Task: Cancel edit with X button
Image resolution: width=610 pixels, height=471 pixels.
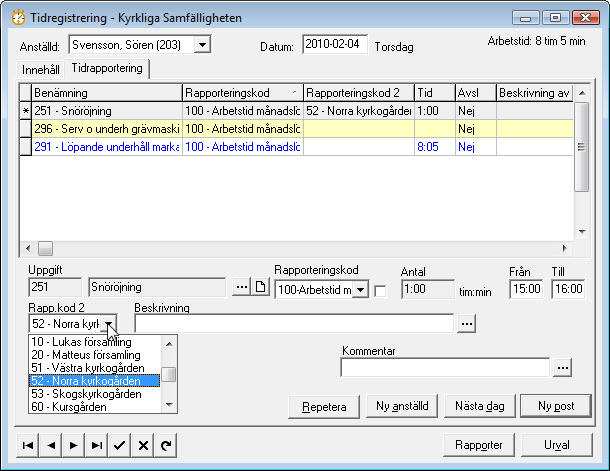Action: 143,445
